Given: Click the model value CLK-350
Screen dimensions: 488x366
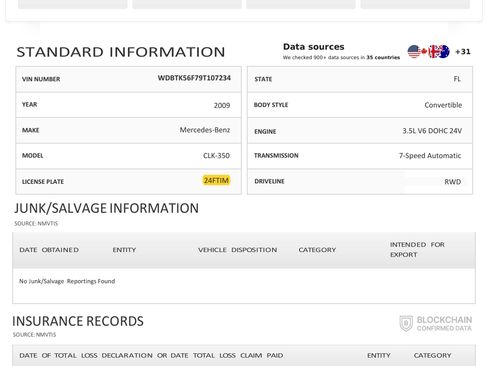Looking at the screenshot, I should [x=216, y=156].
